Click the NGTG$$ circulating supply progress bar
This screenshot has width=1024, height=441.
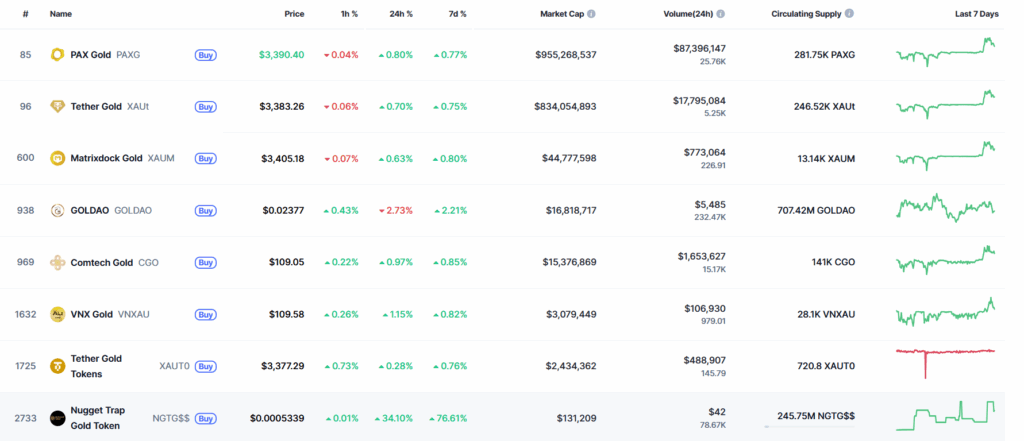click(x=810, y=427)
